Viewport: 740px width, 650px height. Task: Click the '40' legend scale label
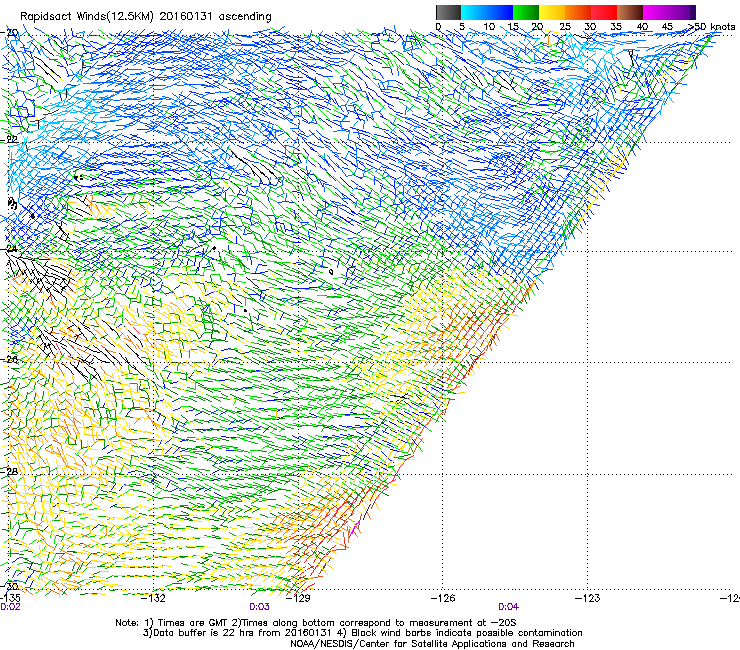(x=642, y=26)
